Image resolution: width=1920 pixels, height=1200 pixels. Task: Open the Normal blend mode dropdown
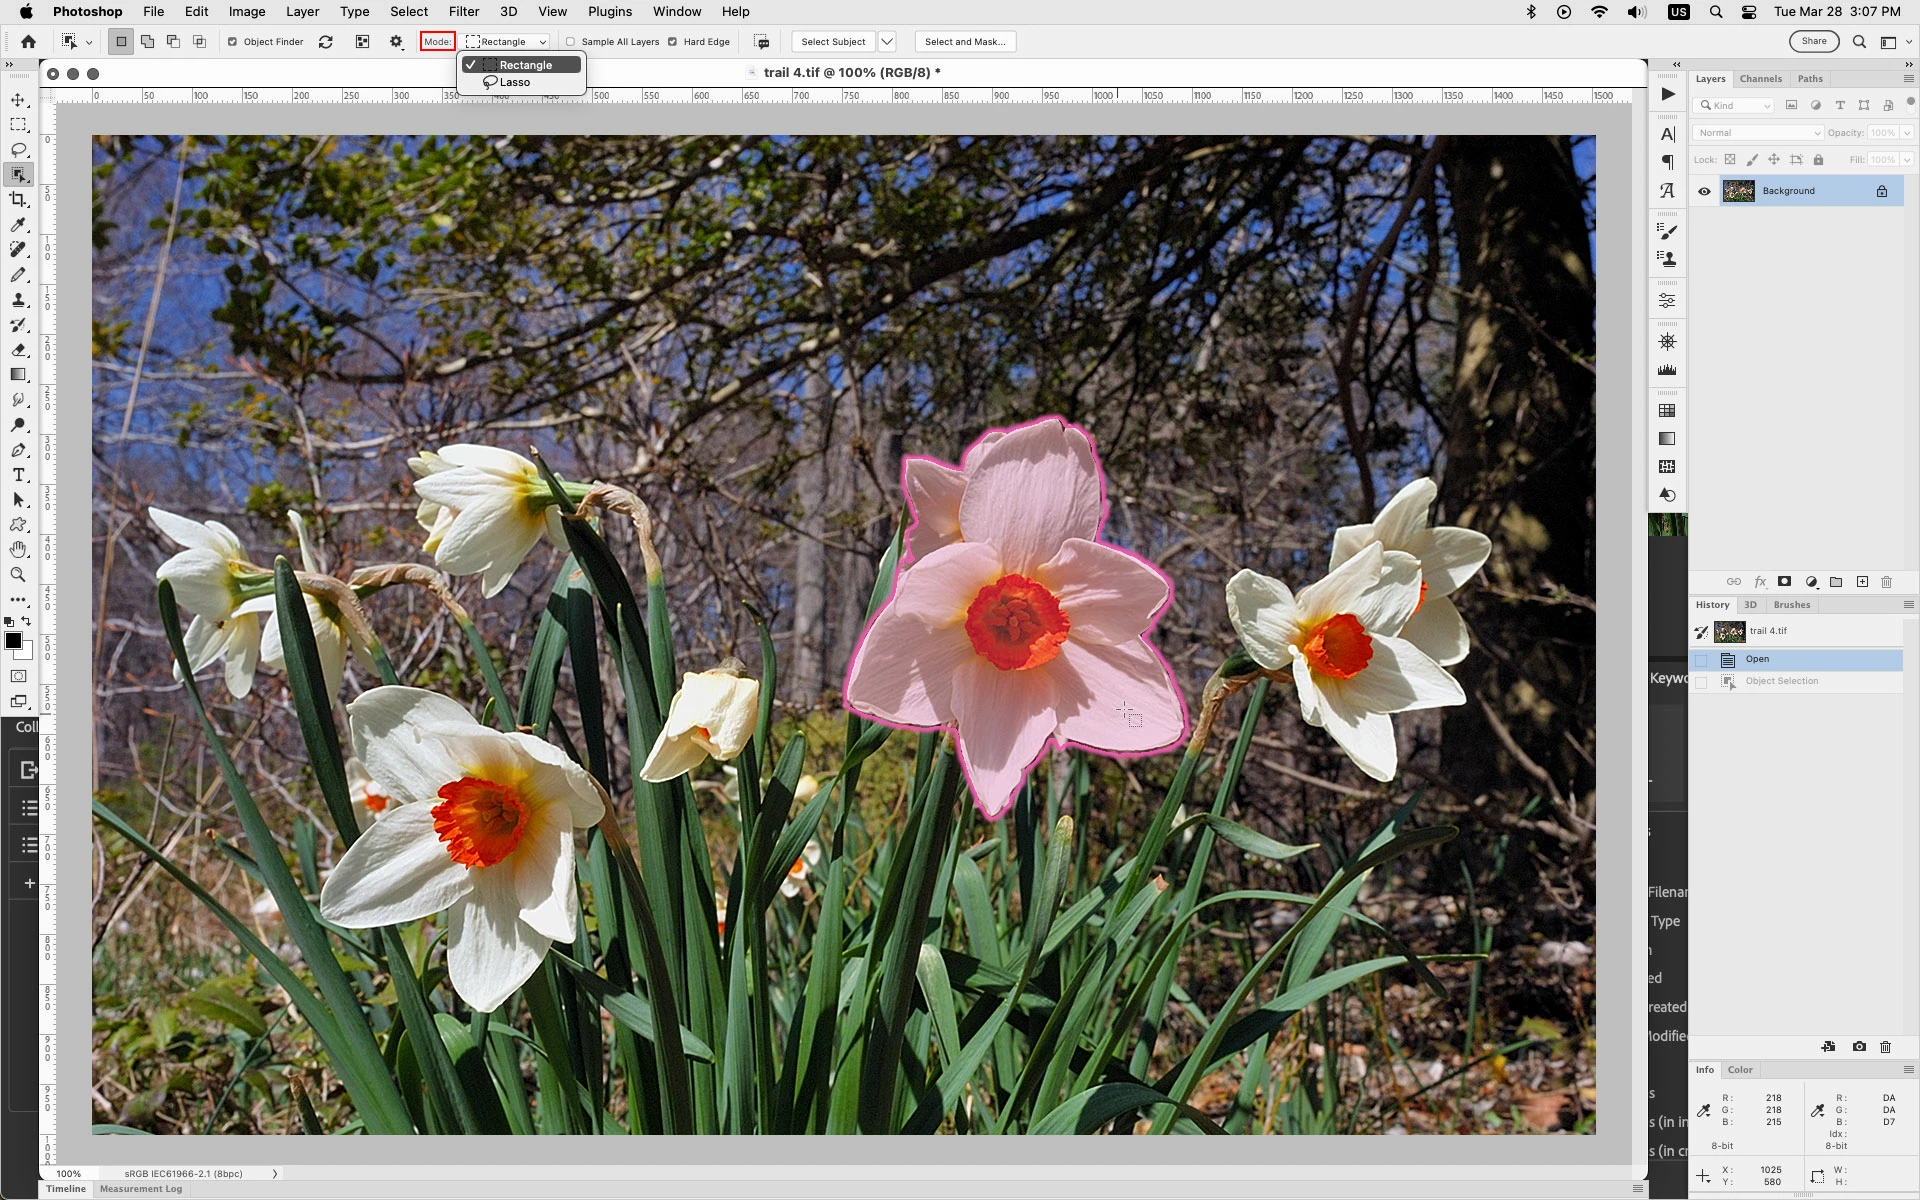coord(1757,133)
